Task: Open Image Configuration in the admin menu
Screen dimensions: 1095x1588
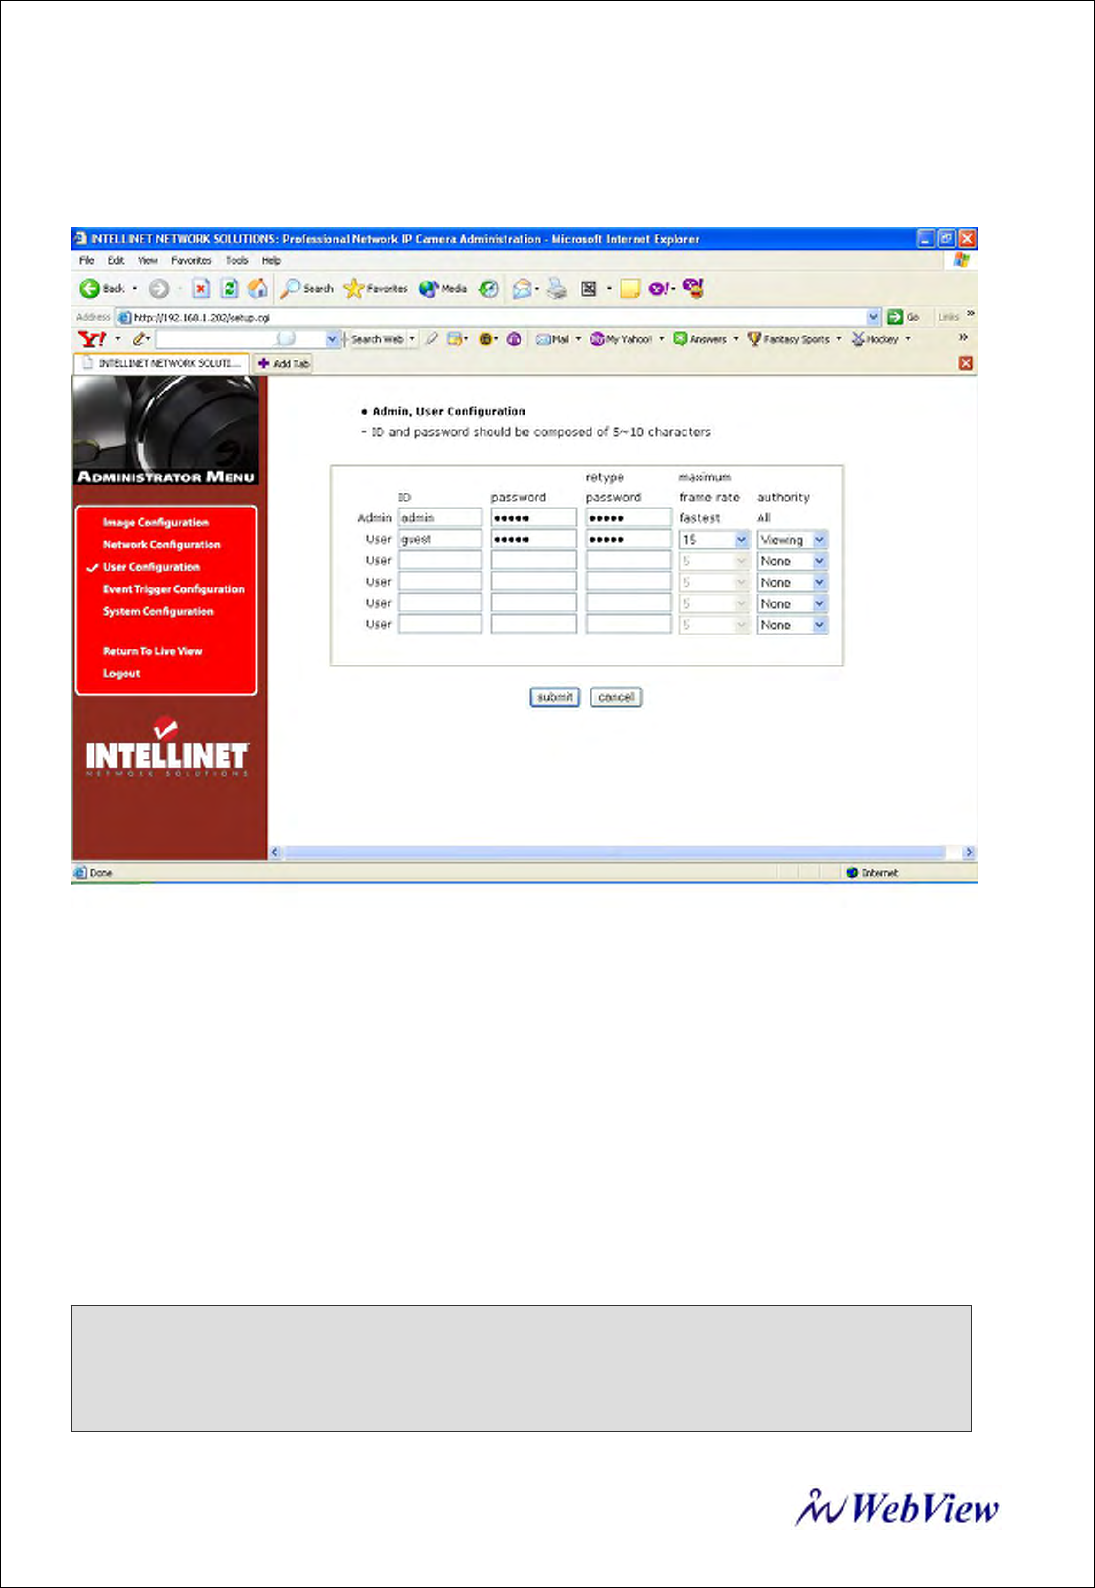Action: pyautogui.click(x=156, y=522)
